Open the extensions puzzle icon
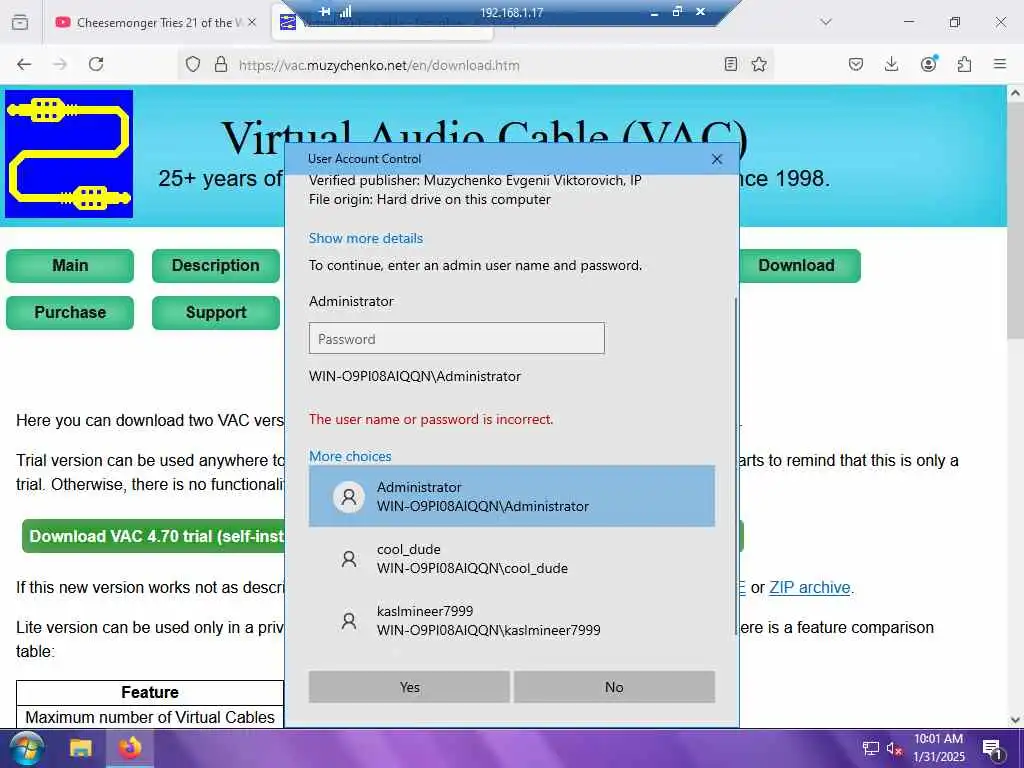 (964, 64)
